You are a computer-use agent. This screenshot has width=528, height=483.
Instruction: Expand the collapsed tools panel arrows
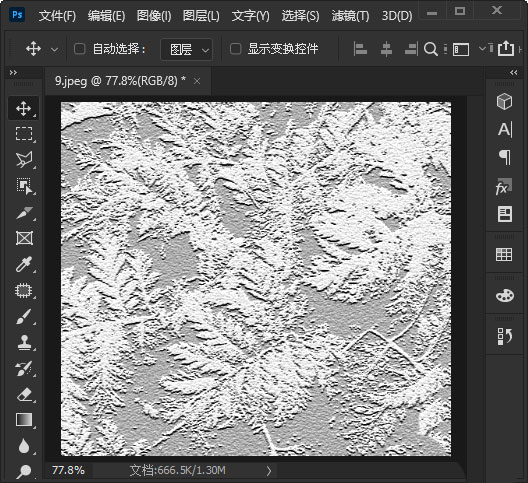coord(13,72)
